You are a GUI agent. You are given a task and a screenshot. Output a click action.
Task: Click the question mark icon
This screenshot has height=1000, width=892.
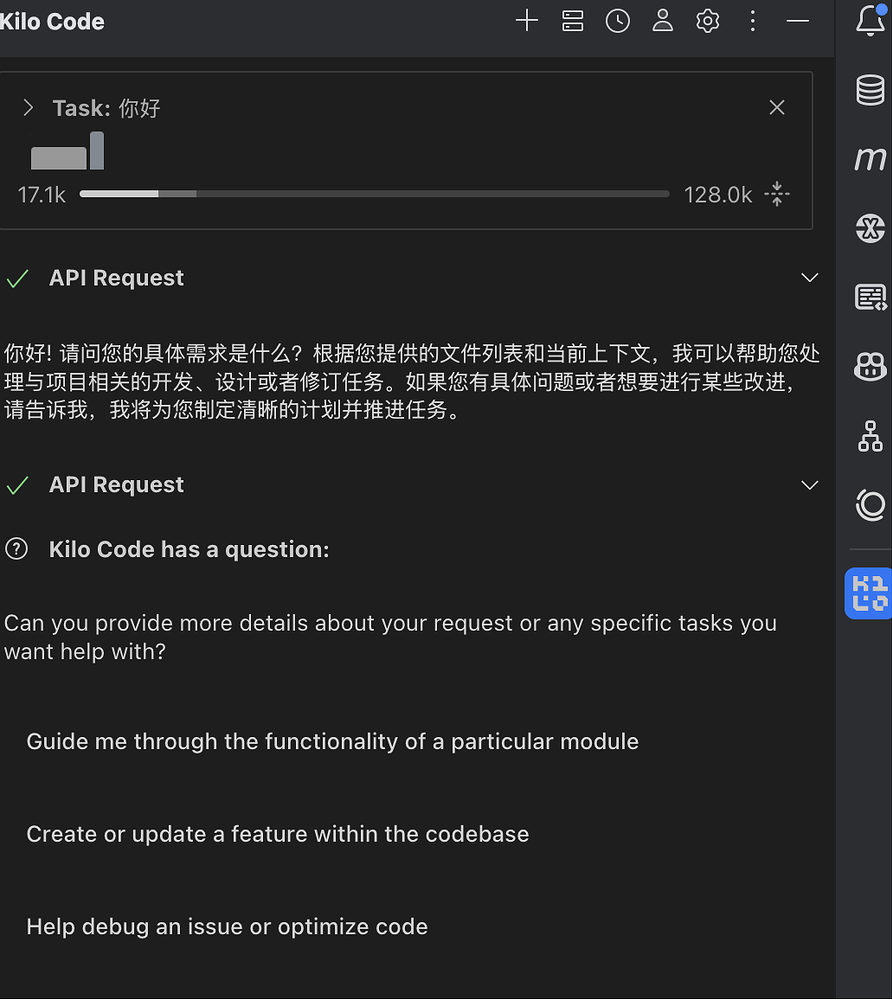17,548
